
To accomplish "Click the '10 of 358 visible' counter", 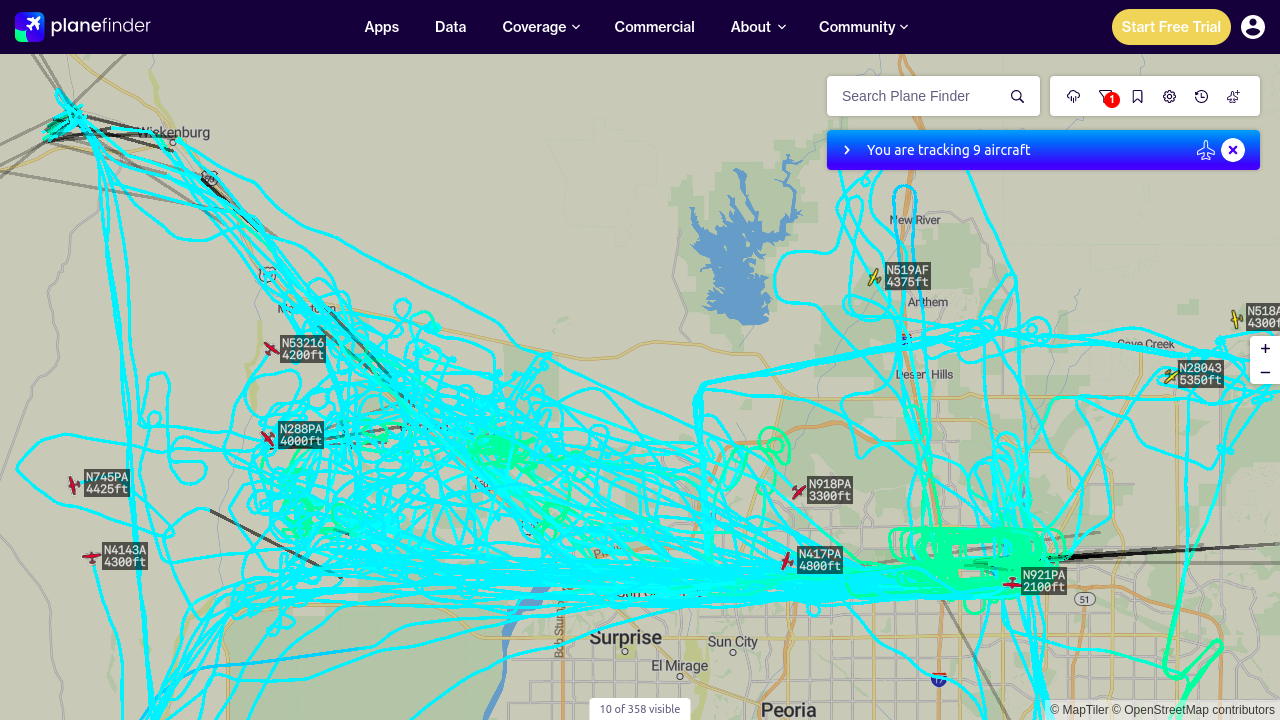I will tap(640, 709).
